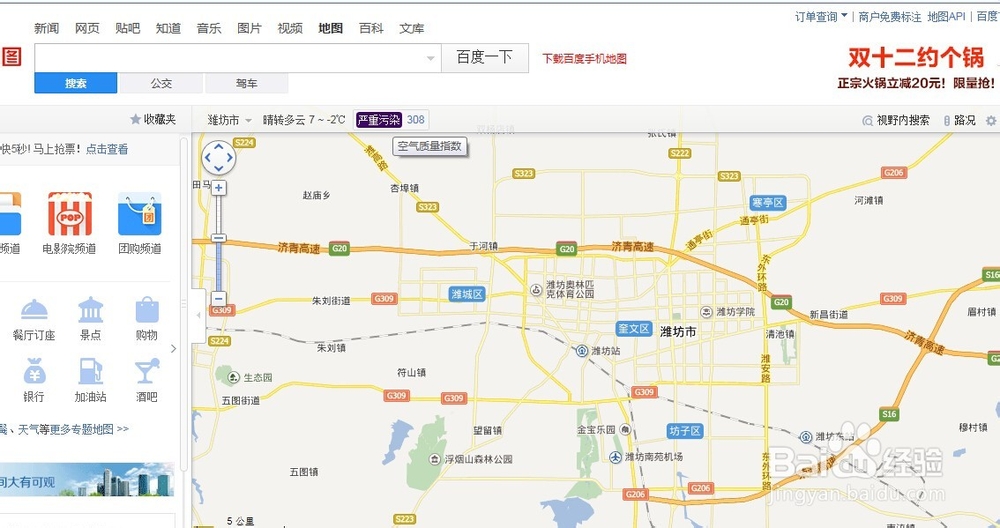Select the 酒吧 bar icon
Image resolution: width=1000 pixels, height=528 pixels.
pyautogui.click(x=147, y=371)
